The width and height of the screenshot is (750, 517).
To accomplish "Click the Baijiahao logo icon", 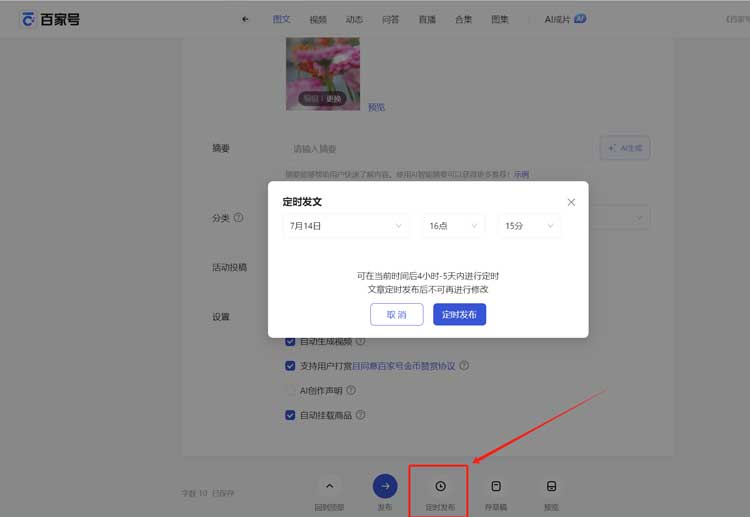I will (x=28, y=19).
